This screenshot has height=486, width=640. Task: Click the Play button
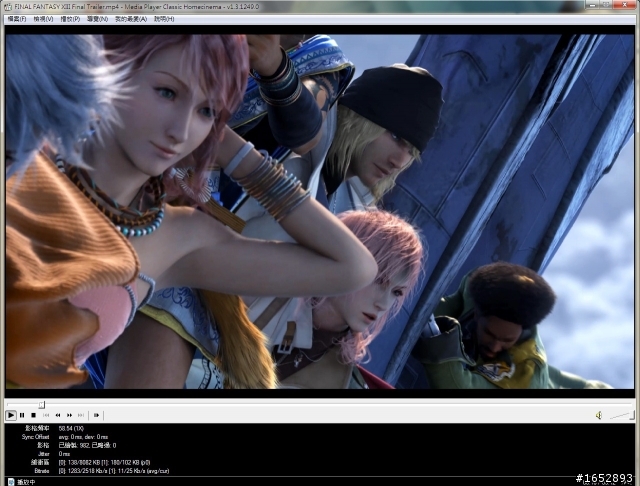point(11,415)
